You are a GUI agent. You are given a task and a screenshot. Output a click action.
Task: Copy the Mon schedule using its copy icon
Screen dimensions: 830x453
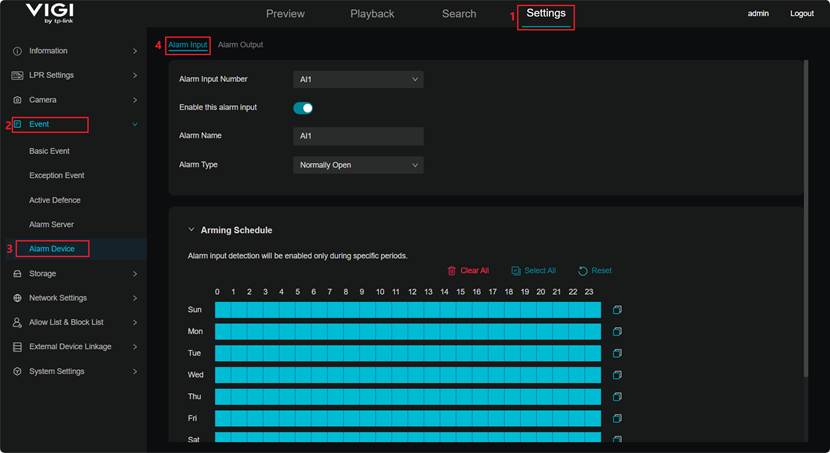pyautogui.click(x=617, y=332)
